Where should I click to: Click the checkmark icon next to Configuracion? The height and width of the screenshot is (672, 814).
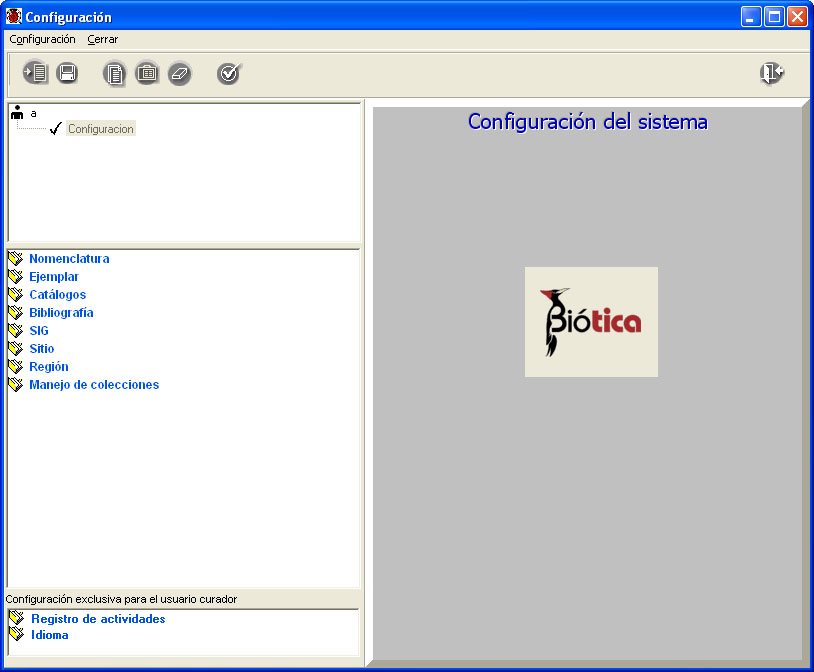pyautogui.click(x=56, y=128)
